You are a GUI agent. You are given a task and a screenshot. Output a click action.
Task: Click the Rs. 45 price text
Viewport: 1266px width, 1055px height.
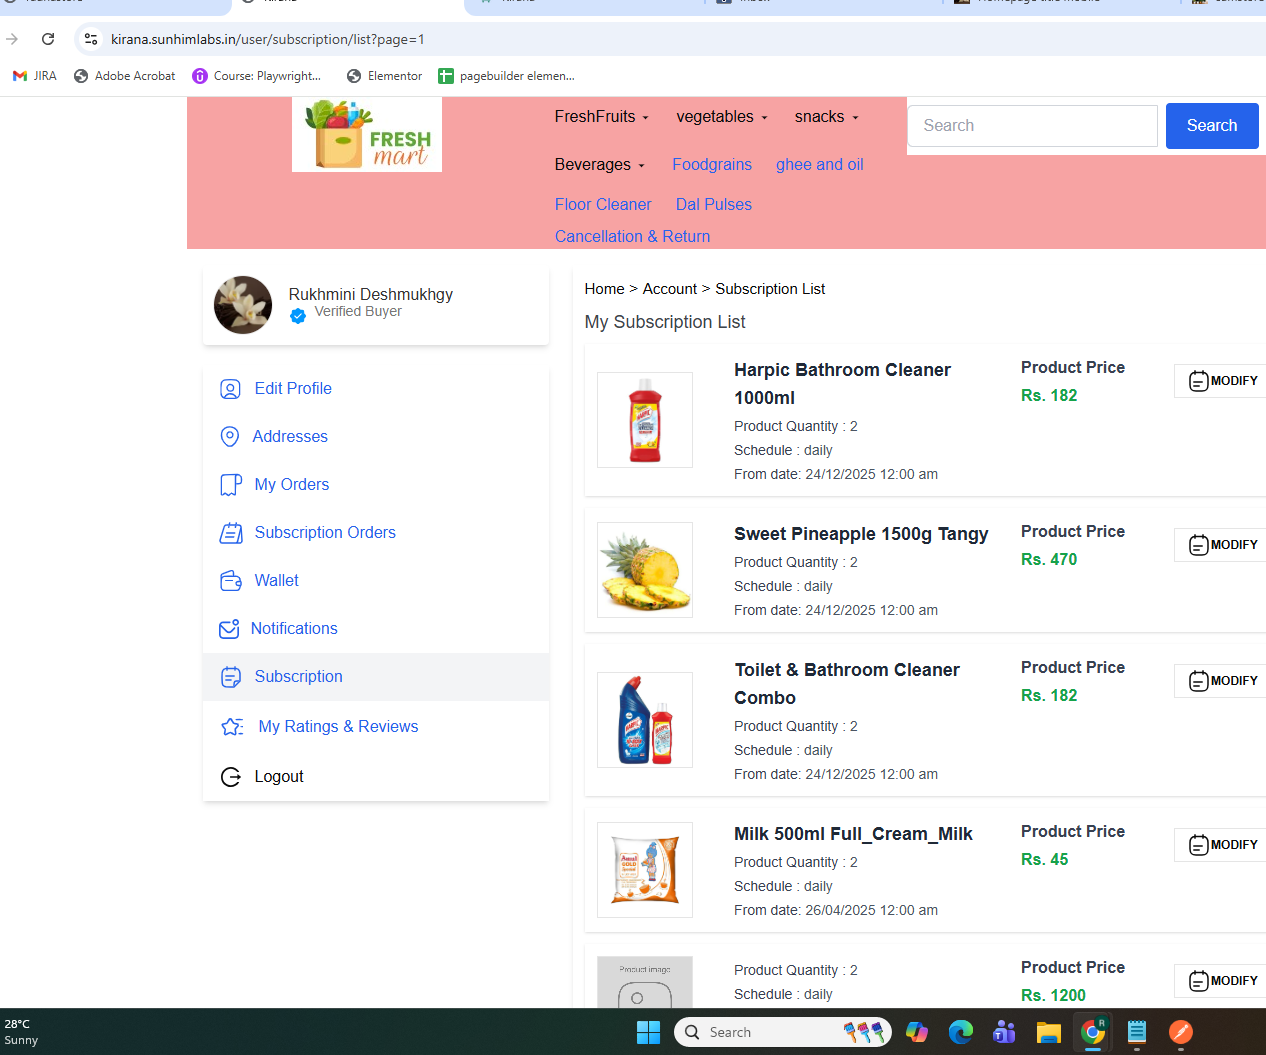point(1044,860)
